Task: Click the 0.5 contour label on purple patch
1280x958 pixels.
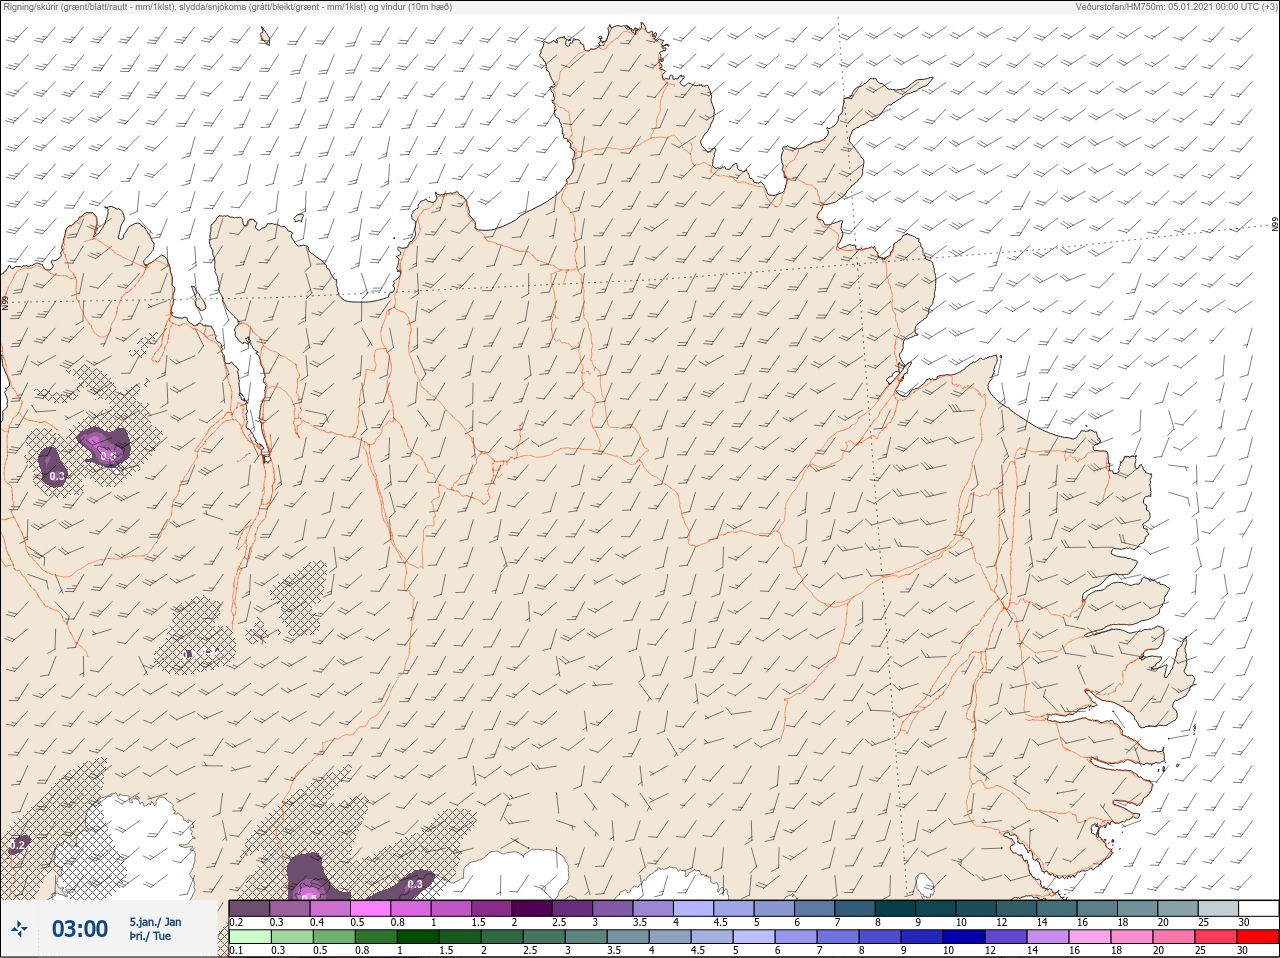Action: (109, 456)
